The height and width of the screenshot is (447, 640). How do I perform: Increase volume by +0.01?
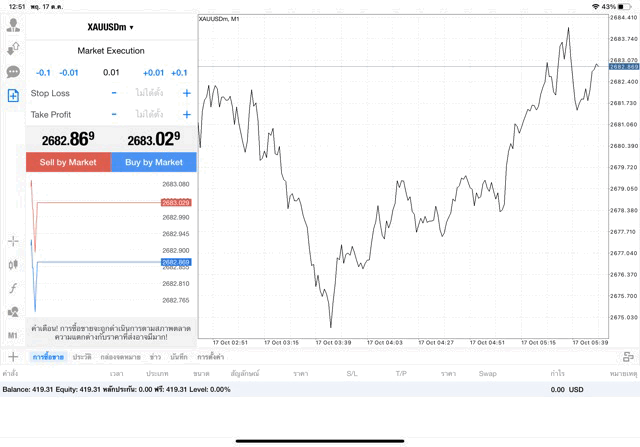pyautogui.click(x=153, y=72)
